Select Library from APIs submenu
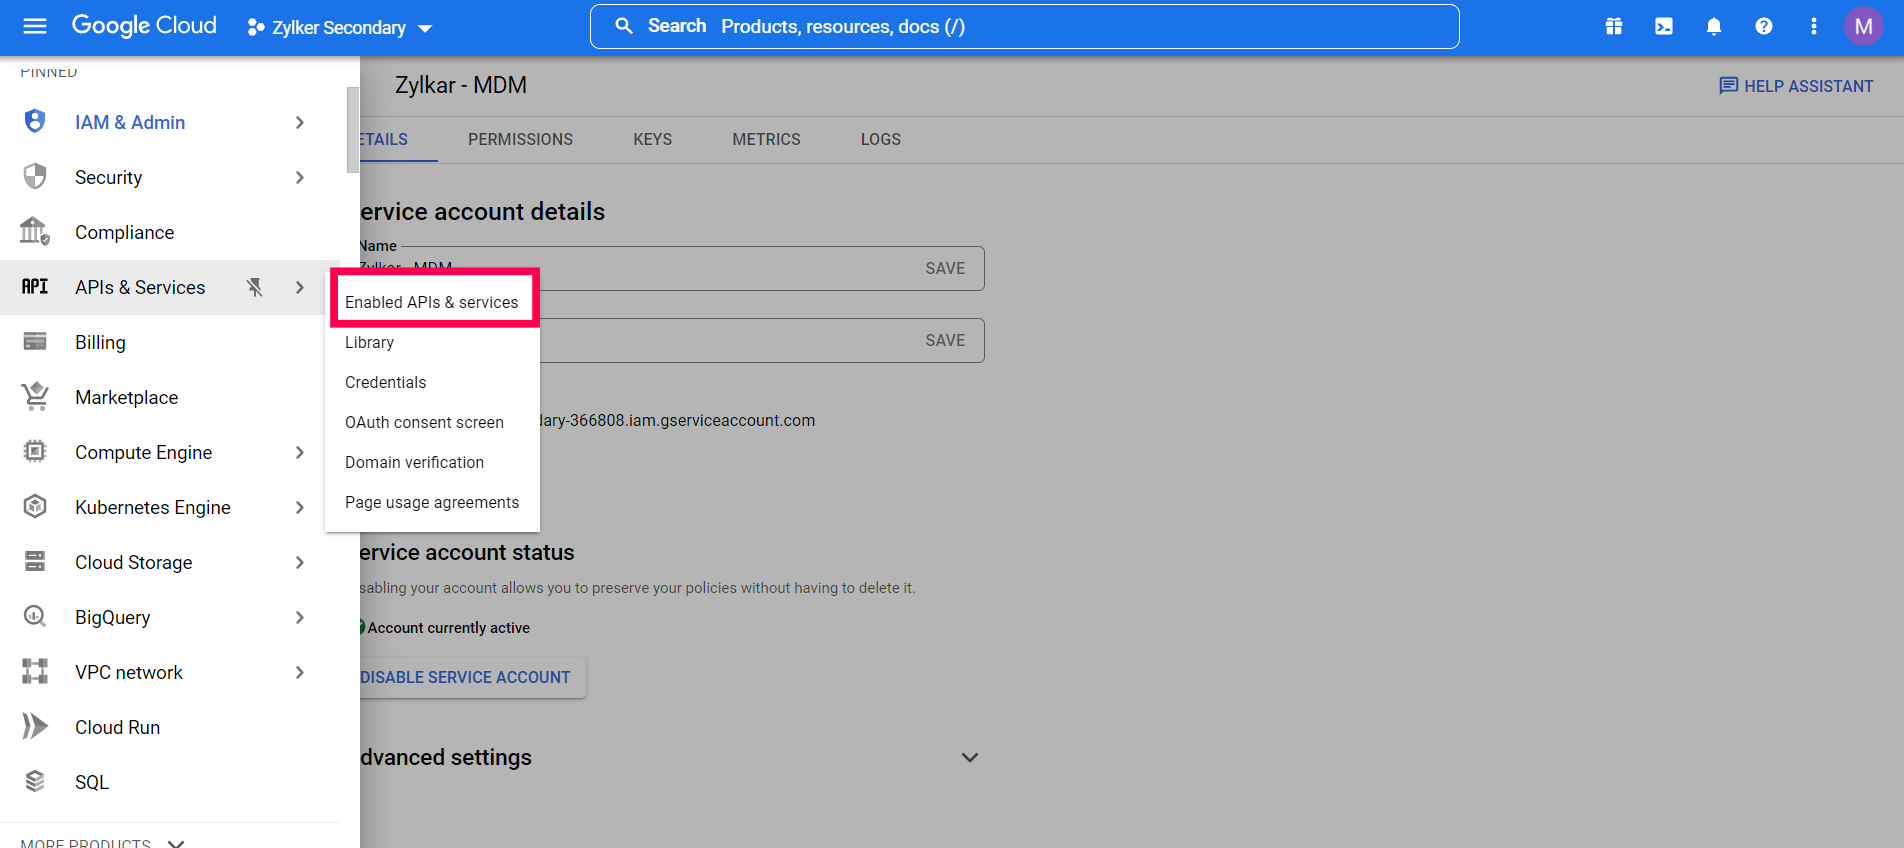The image size is (1904, 848). coord(369,342)
